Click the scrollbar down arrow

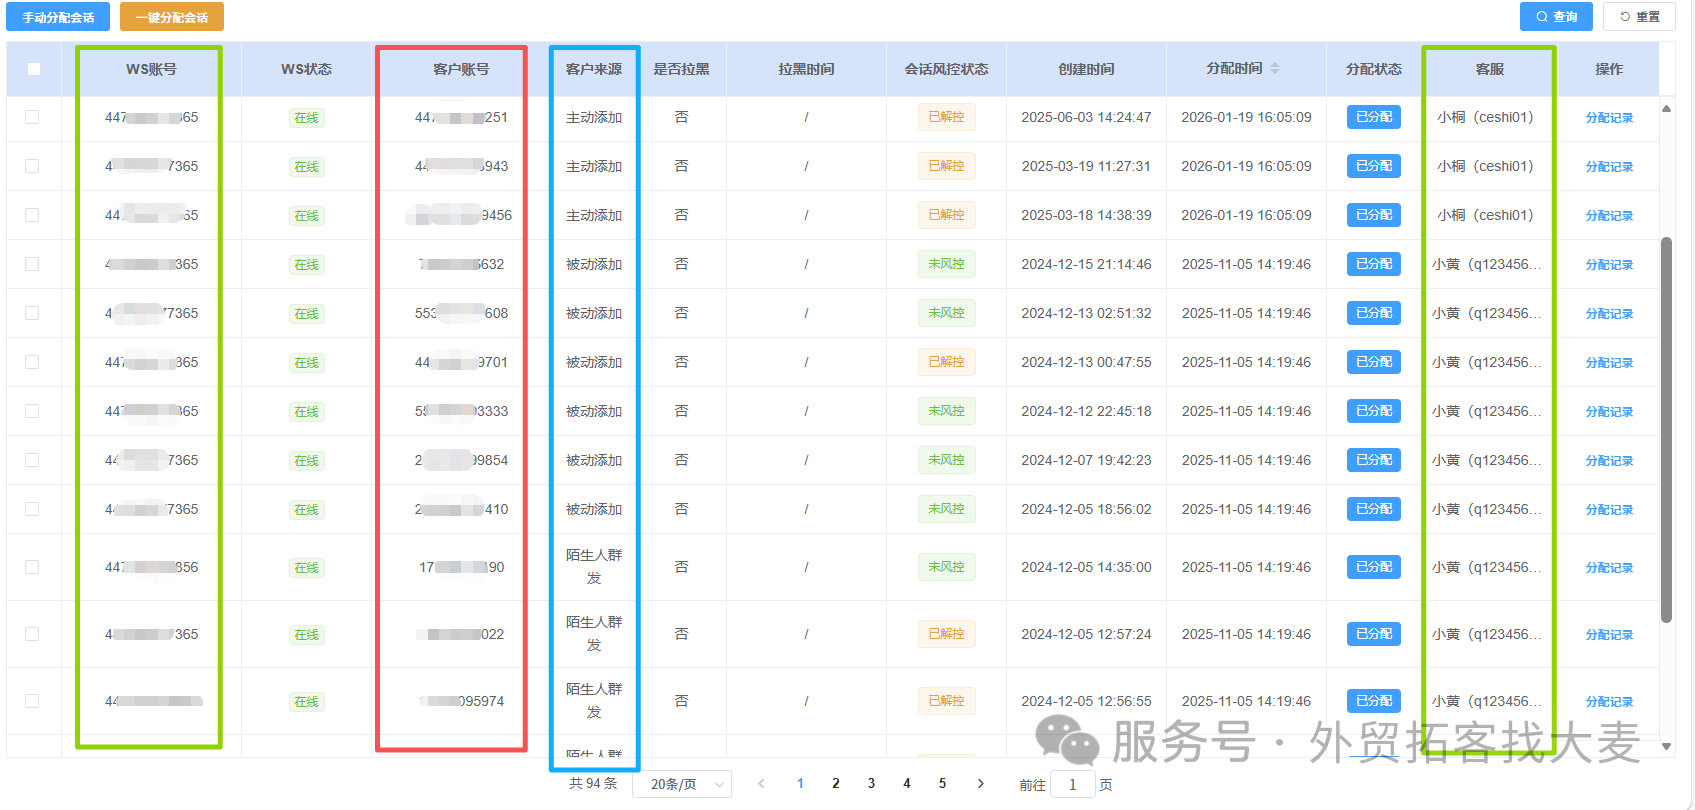[x=1666, y=746]
